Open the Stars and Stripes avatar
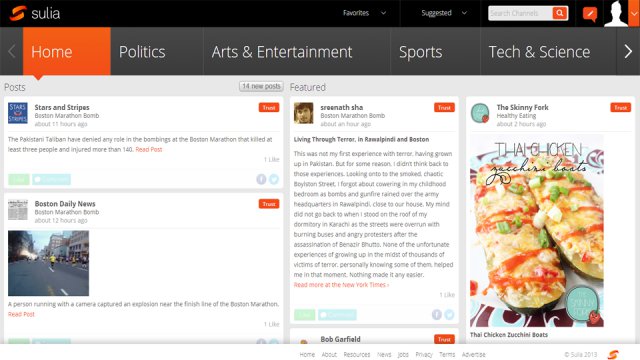The height and width of the screenshot is (360, 640). (18, 113)
